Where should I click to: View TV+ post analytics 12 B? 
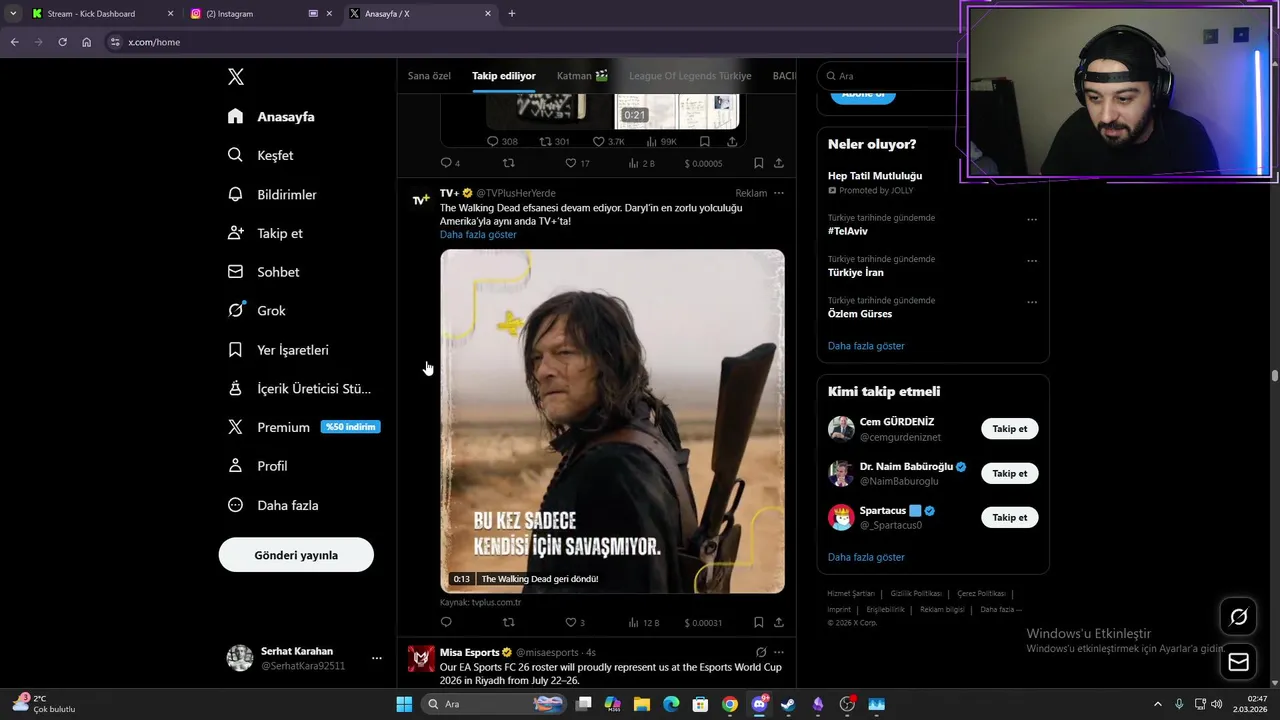pos(643,622)
